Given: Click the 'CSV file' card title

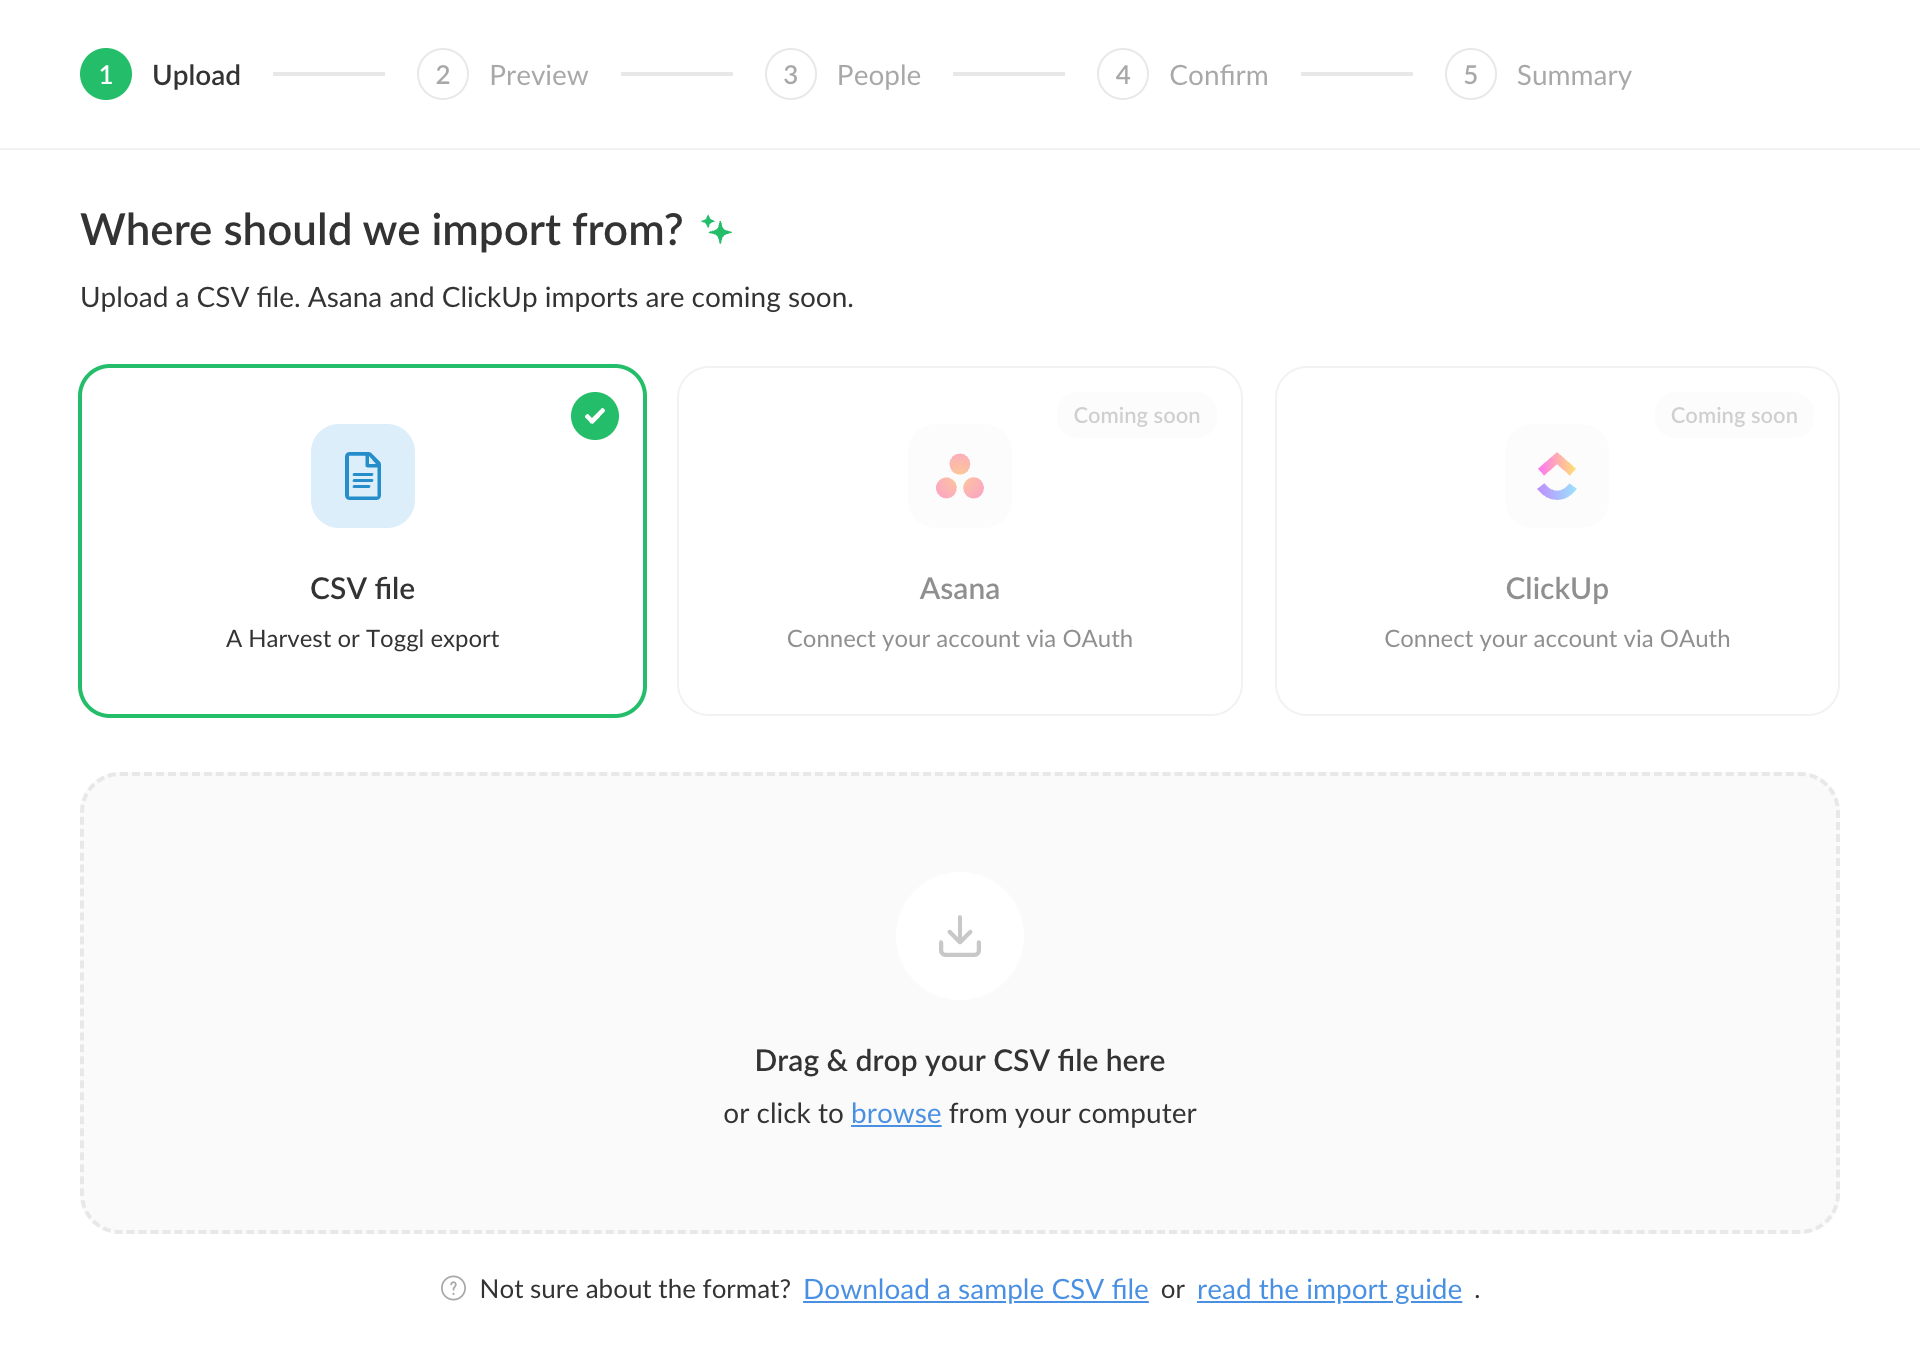Looking at the screenshot, I should (x=362, y=588).
